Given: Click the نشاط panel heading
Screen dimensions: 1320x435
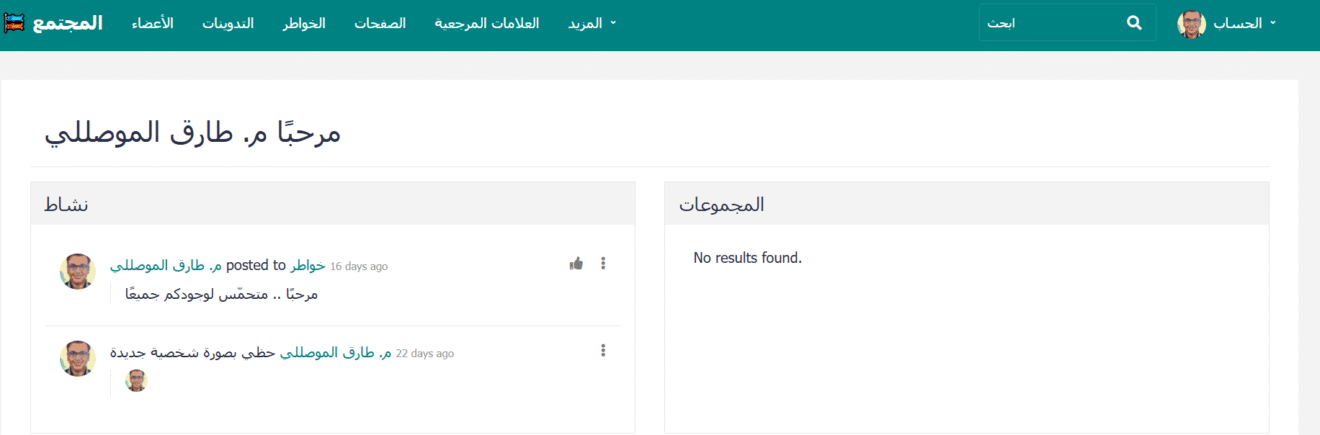Looking at the screenshot, I should pyautogui.click(x=66, y=204).
